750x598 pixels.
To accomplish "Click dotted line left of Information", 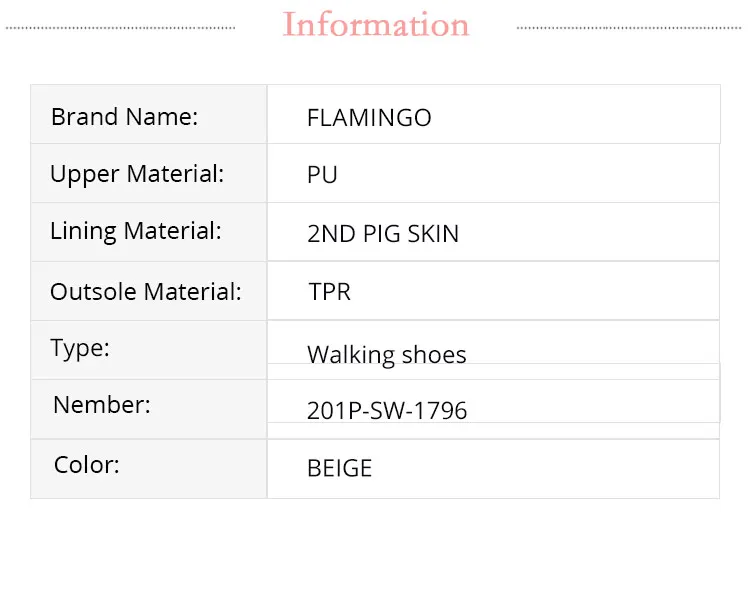I will coord(120,28).
